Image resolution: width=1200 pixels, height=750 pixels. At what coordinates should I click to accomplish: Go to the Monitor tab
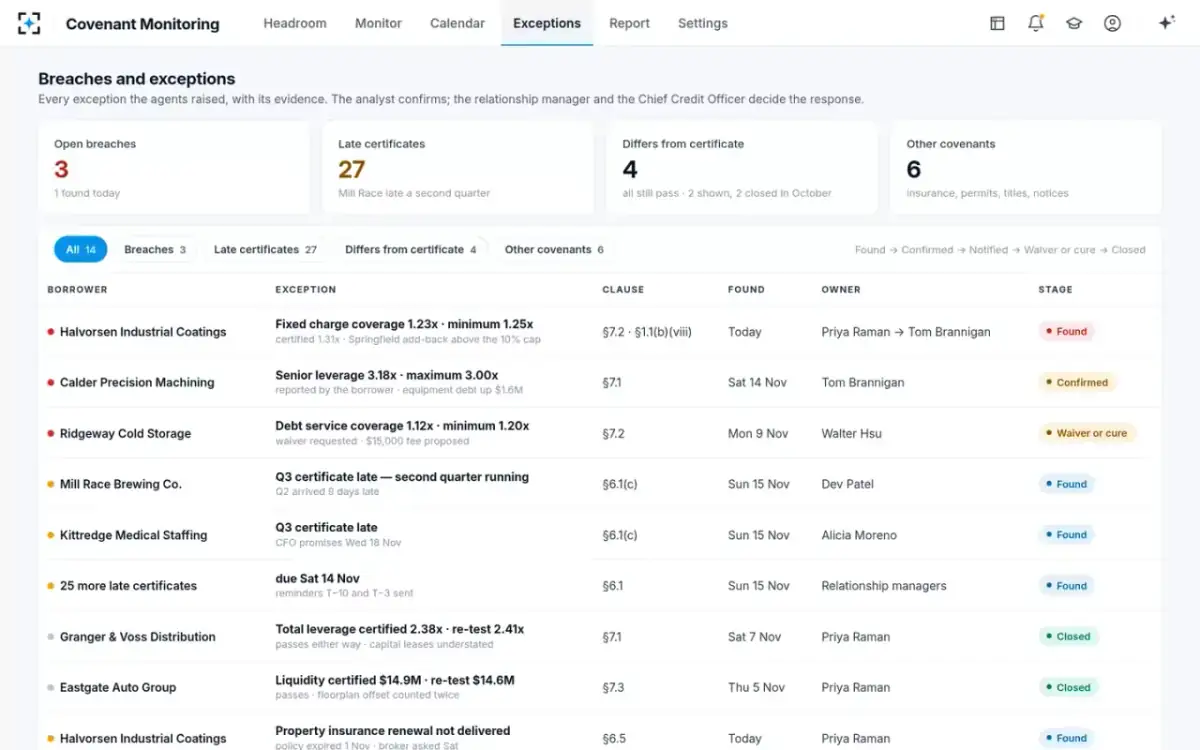pos(378,23)
